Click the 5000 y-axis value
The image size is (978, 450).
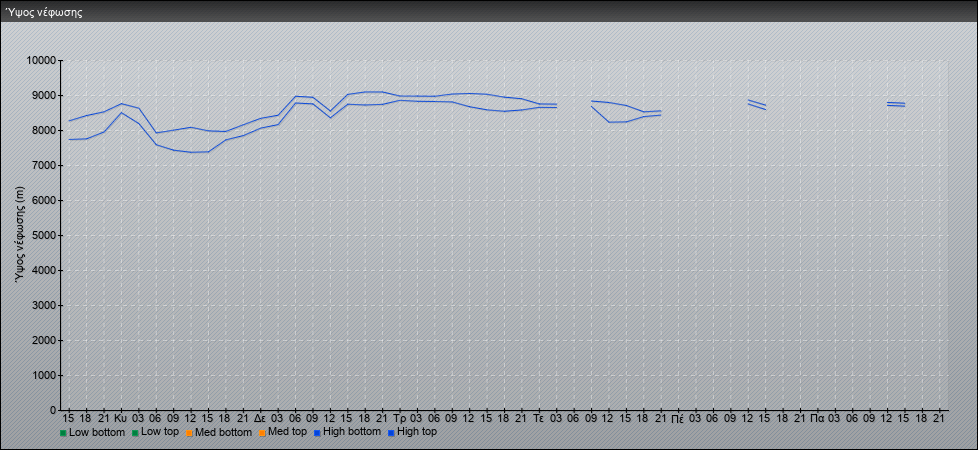coord(44,235)
